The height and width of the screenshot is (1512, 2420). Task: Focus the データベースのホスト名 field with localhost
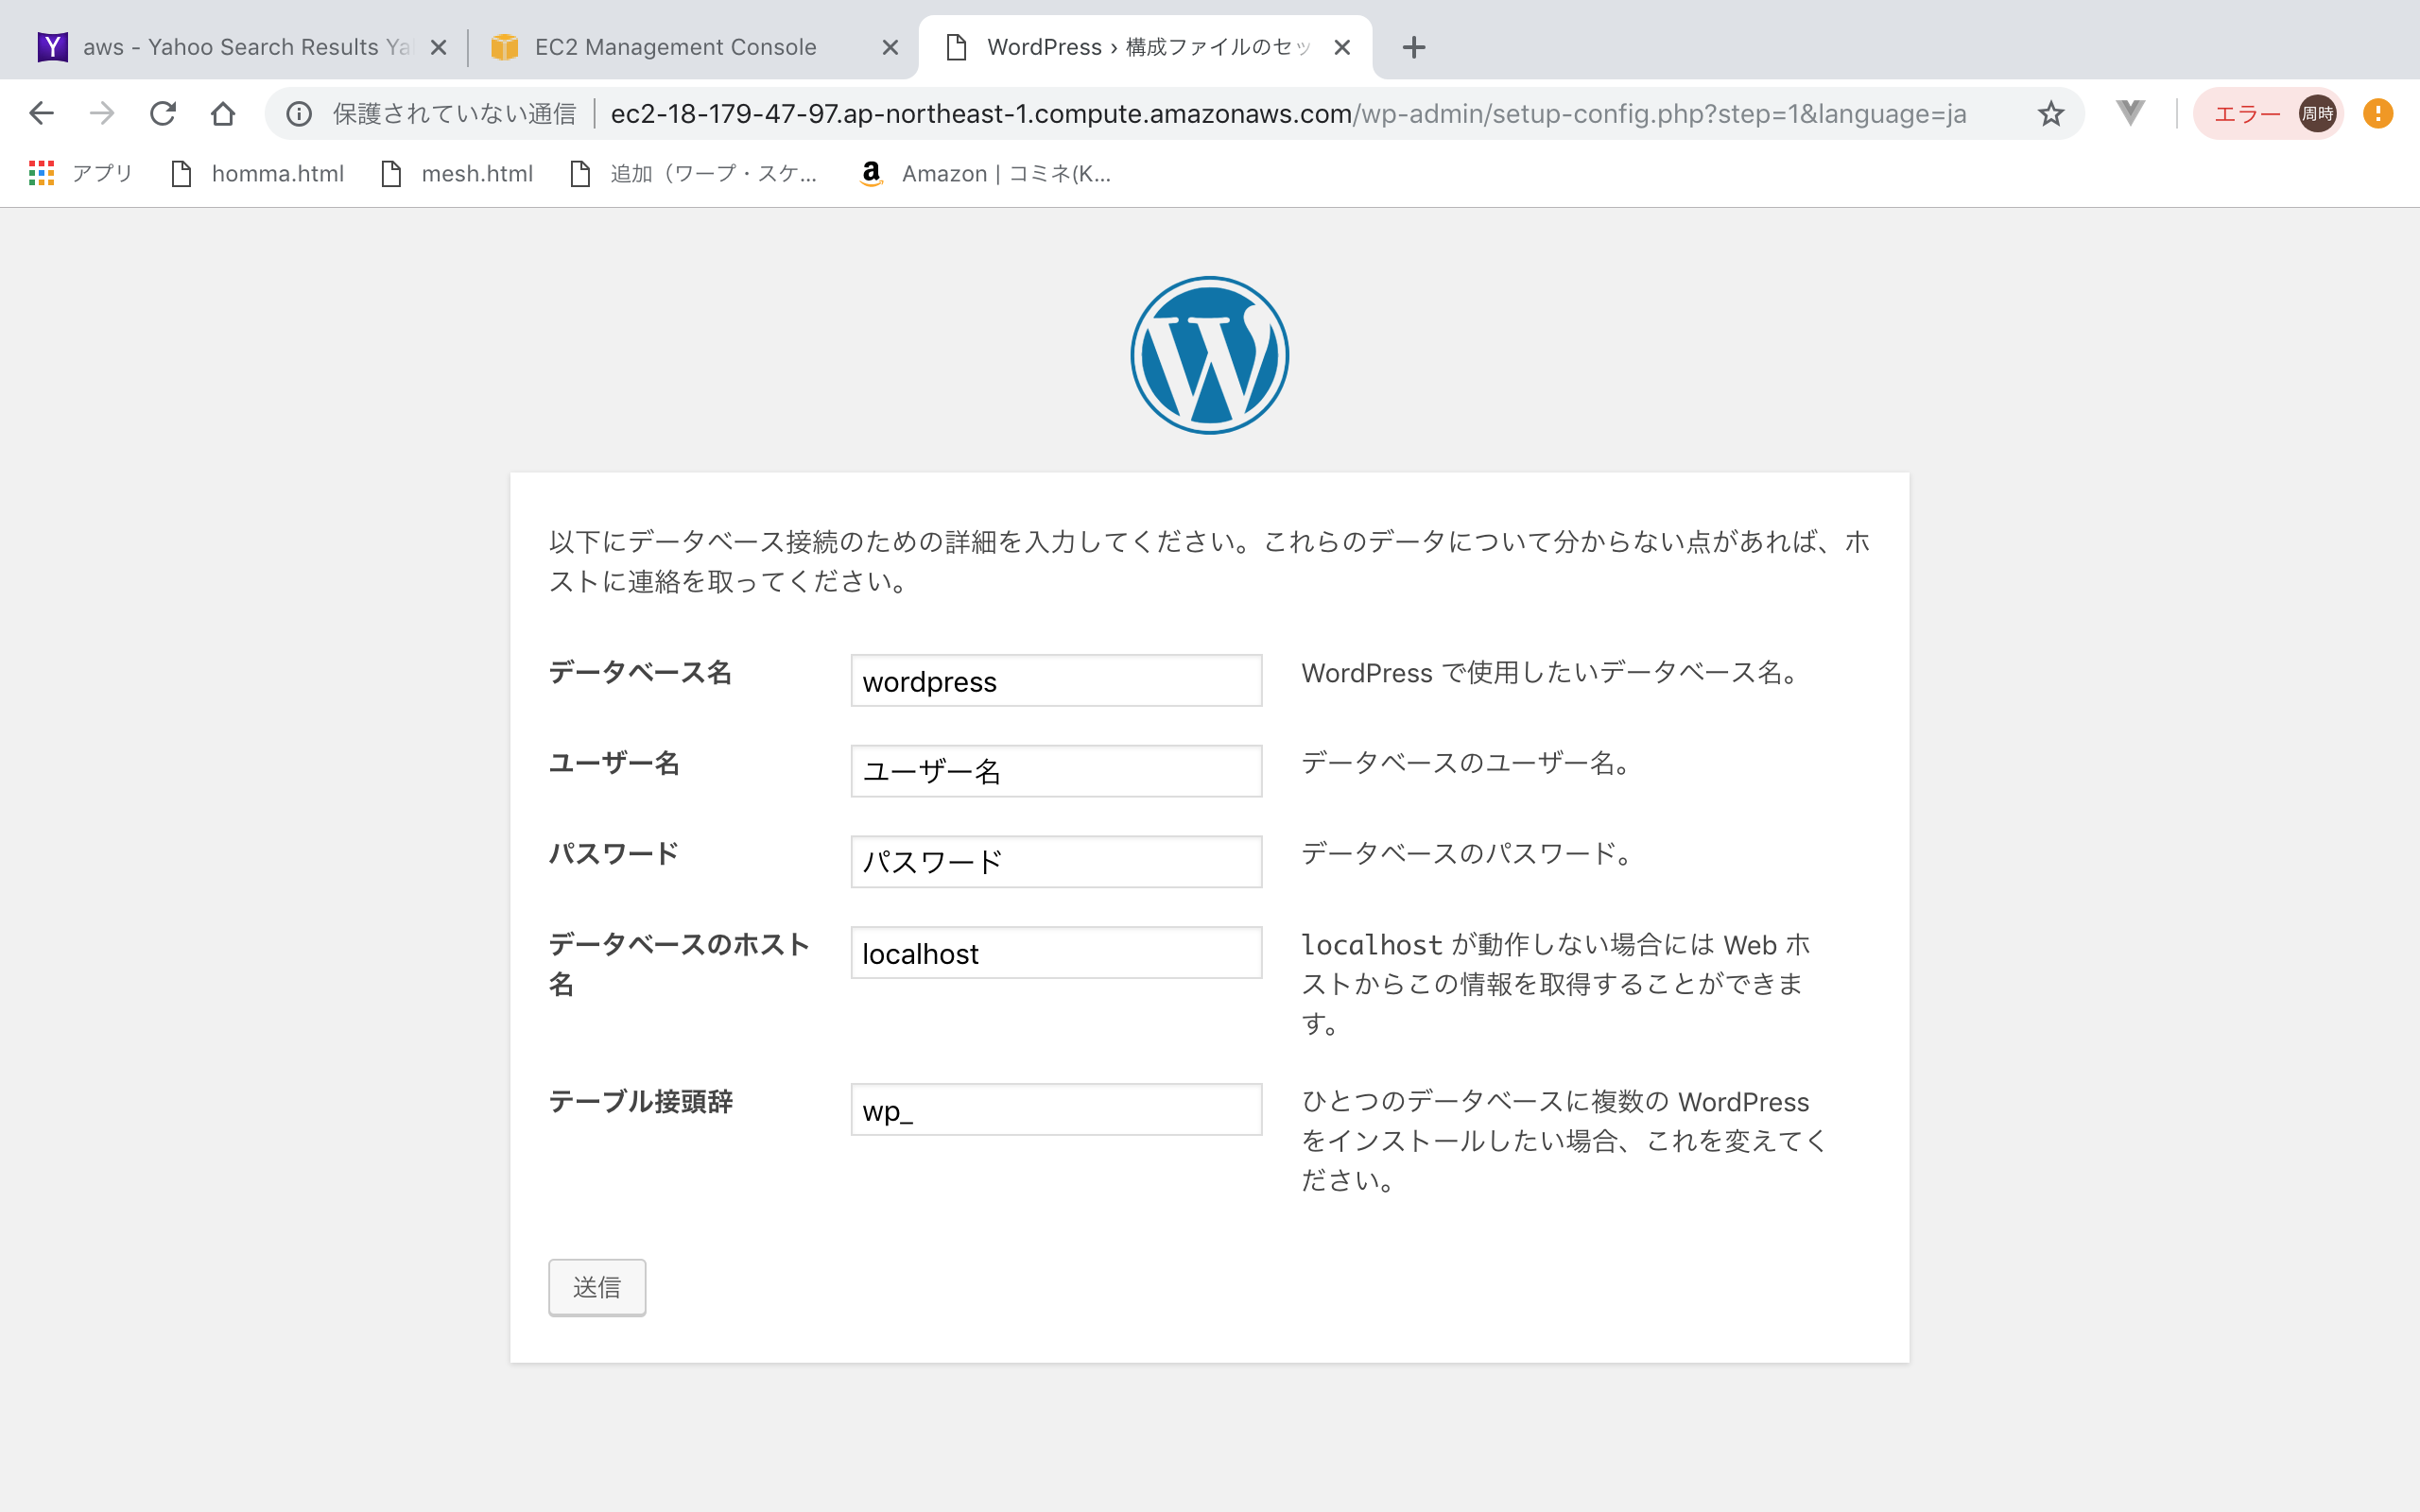click(1056, 953)
